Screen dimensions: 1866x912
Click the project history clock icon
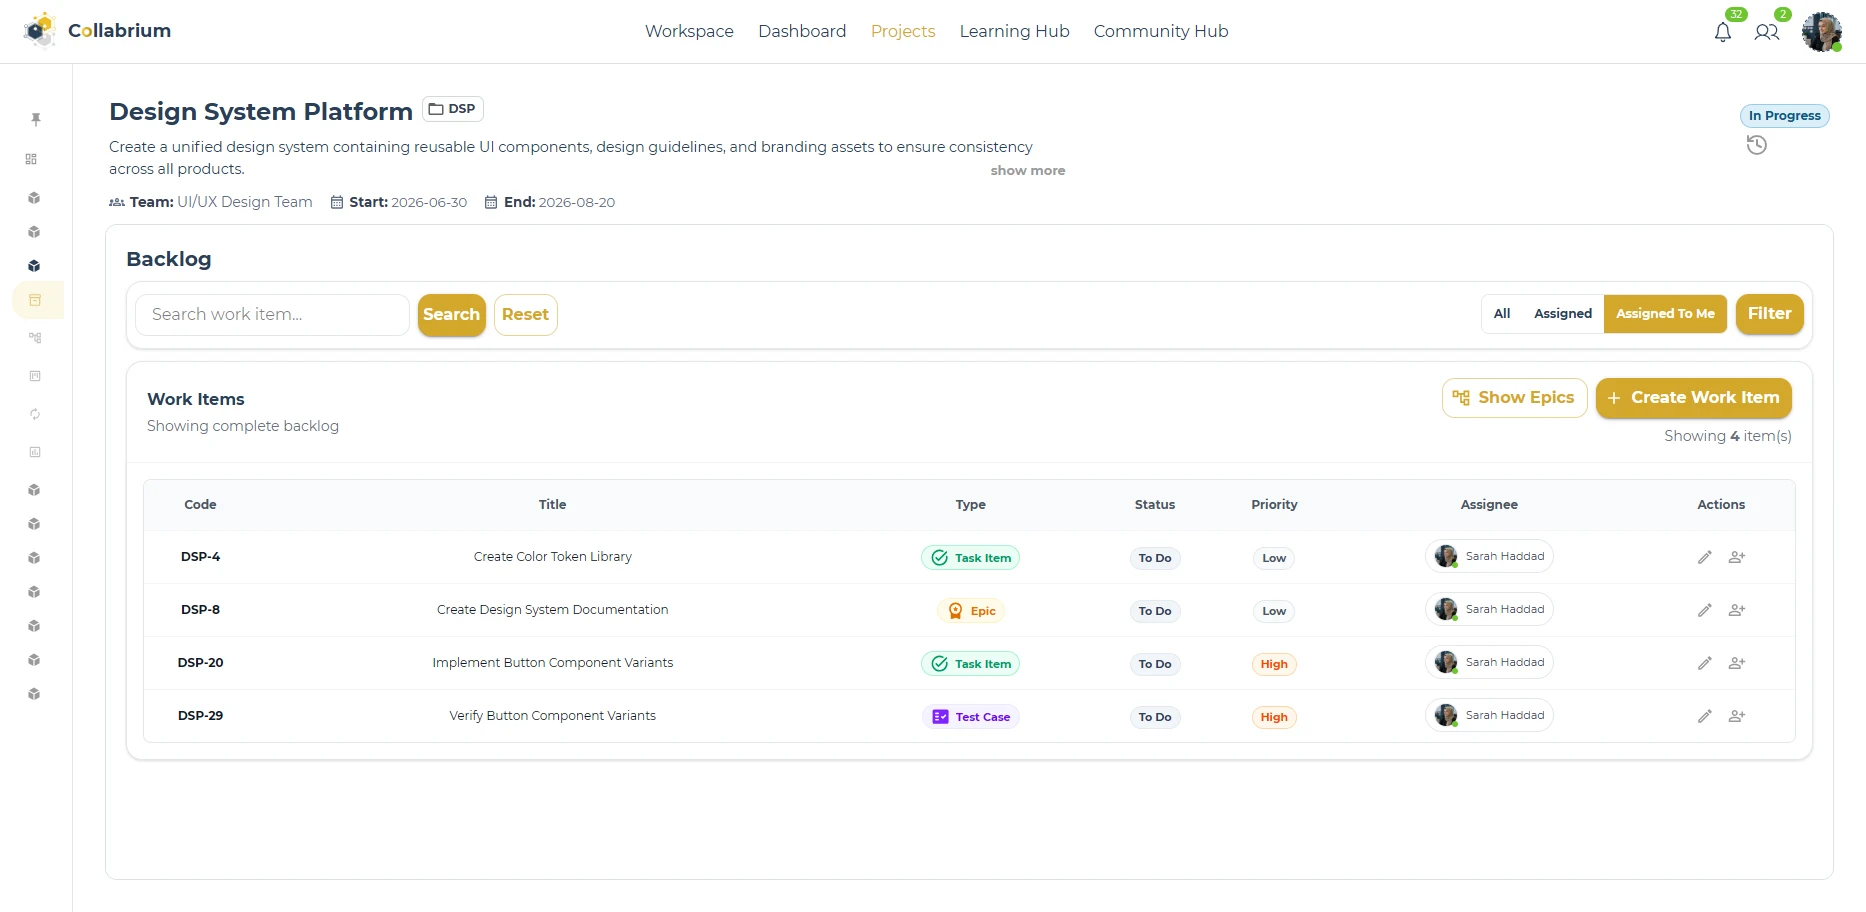(1756, 145)
